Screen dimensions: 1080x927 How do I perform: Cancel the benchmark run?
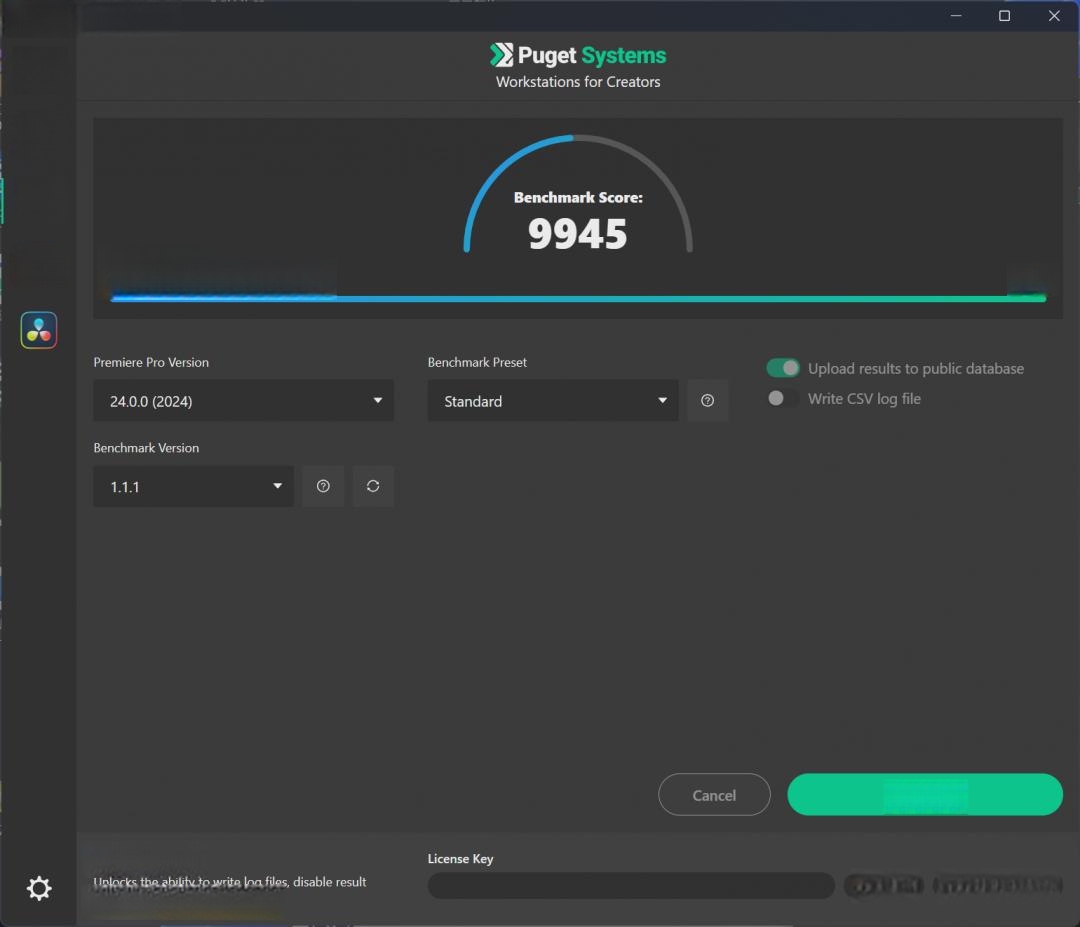[714, 795]
